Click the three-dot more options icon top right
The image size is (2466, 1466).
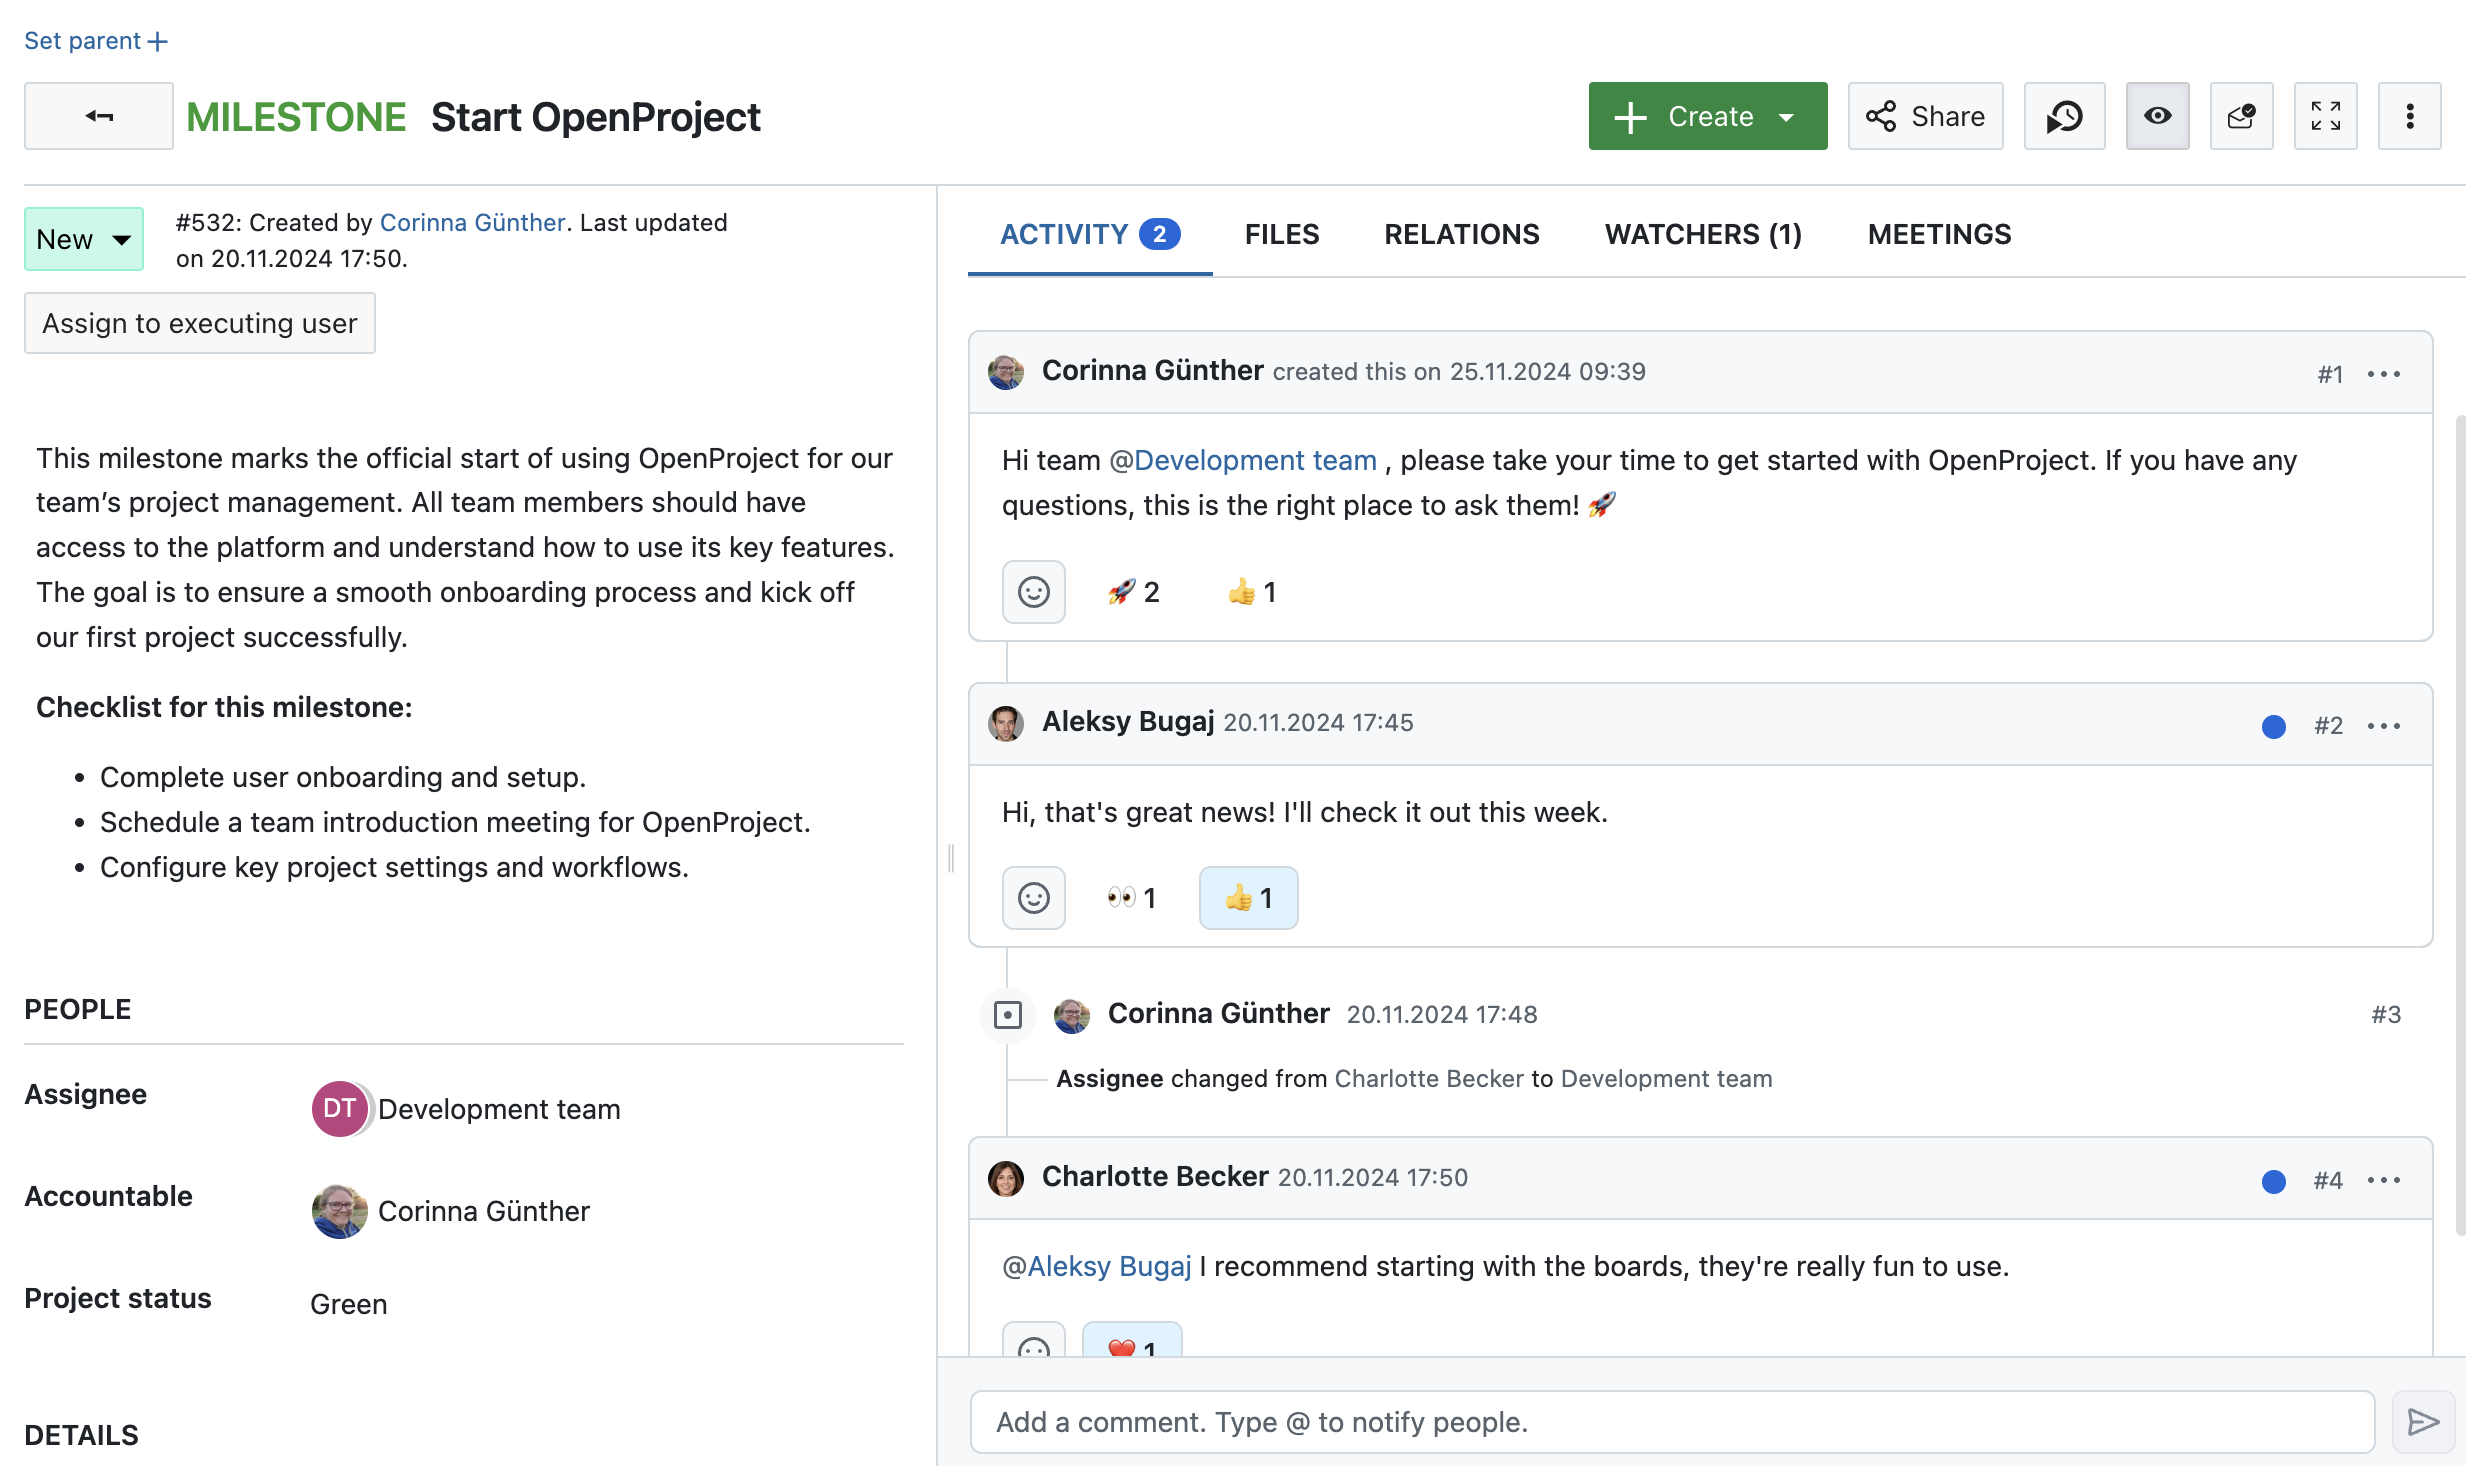tap(2408, 115)
